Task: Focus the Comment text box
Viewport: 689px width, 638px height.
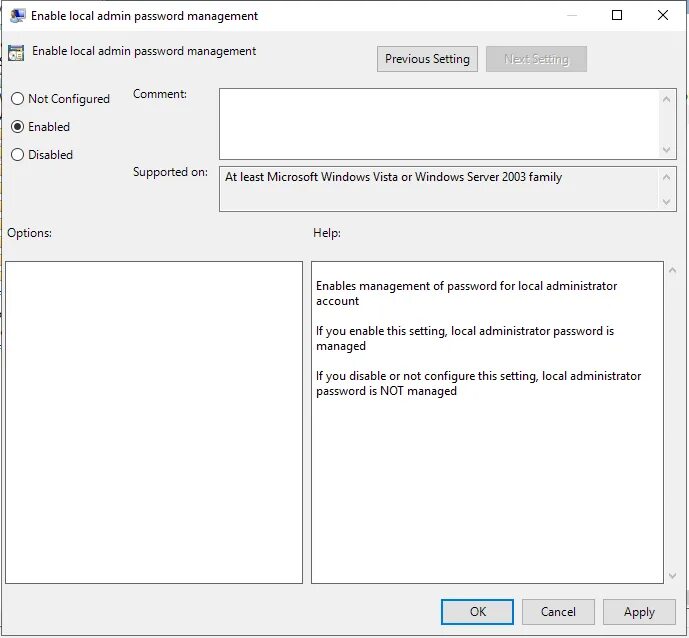Action: (x=439, y=124)
